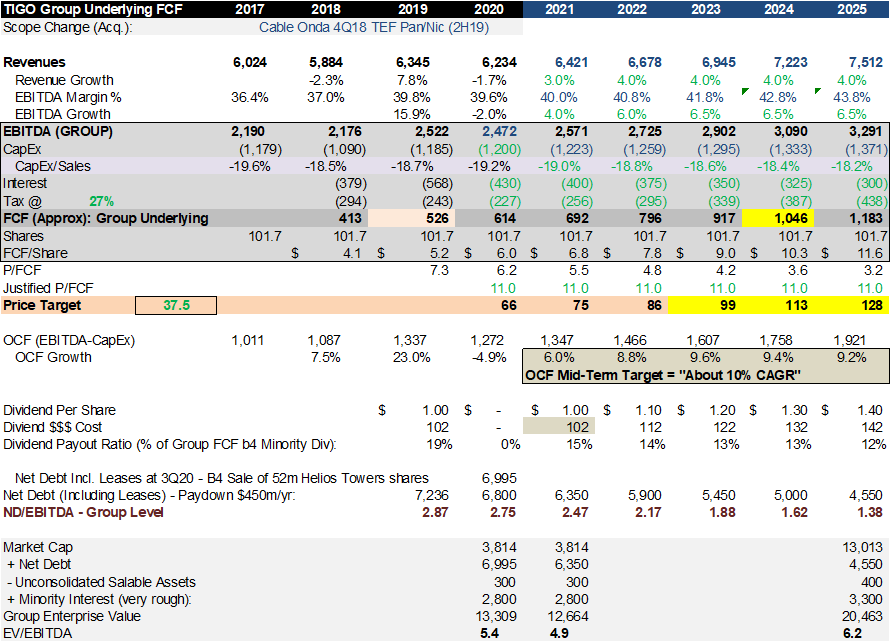The width and height of the screenshot is (891, 643).
Task: Click the 2025 ND/EBITDA value 1.38
Action: 869,512
